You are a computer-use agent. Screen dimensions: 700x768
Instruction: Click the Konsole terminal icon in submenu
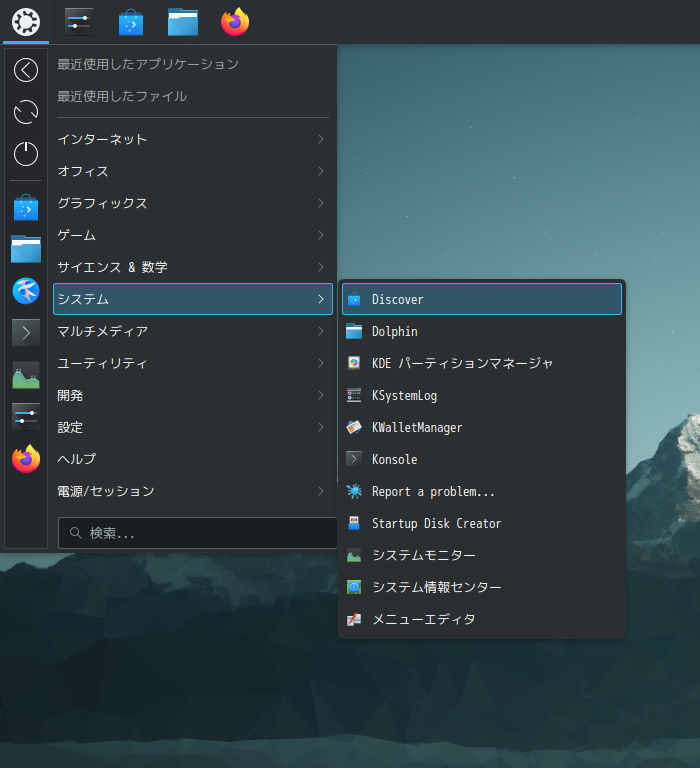(x=354, y=459)
